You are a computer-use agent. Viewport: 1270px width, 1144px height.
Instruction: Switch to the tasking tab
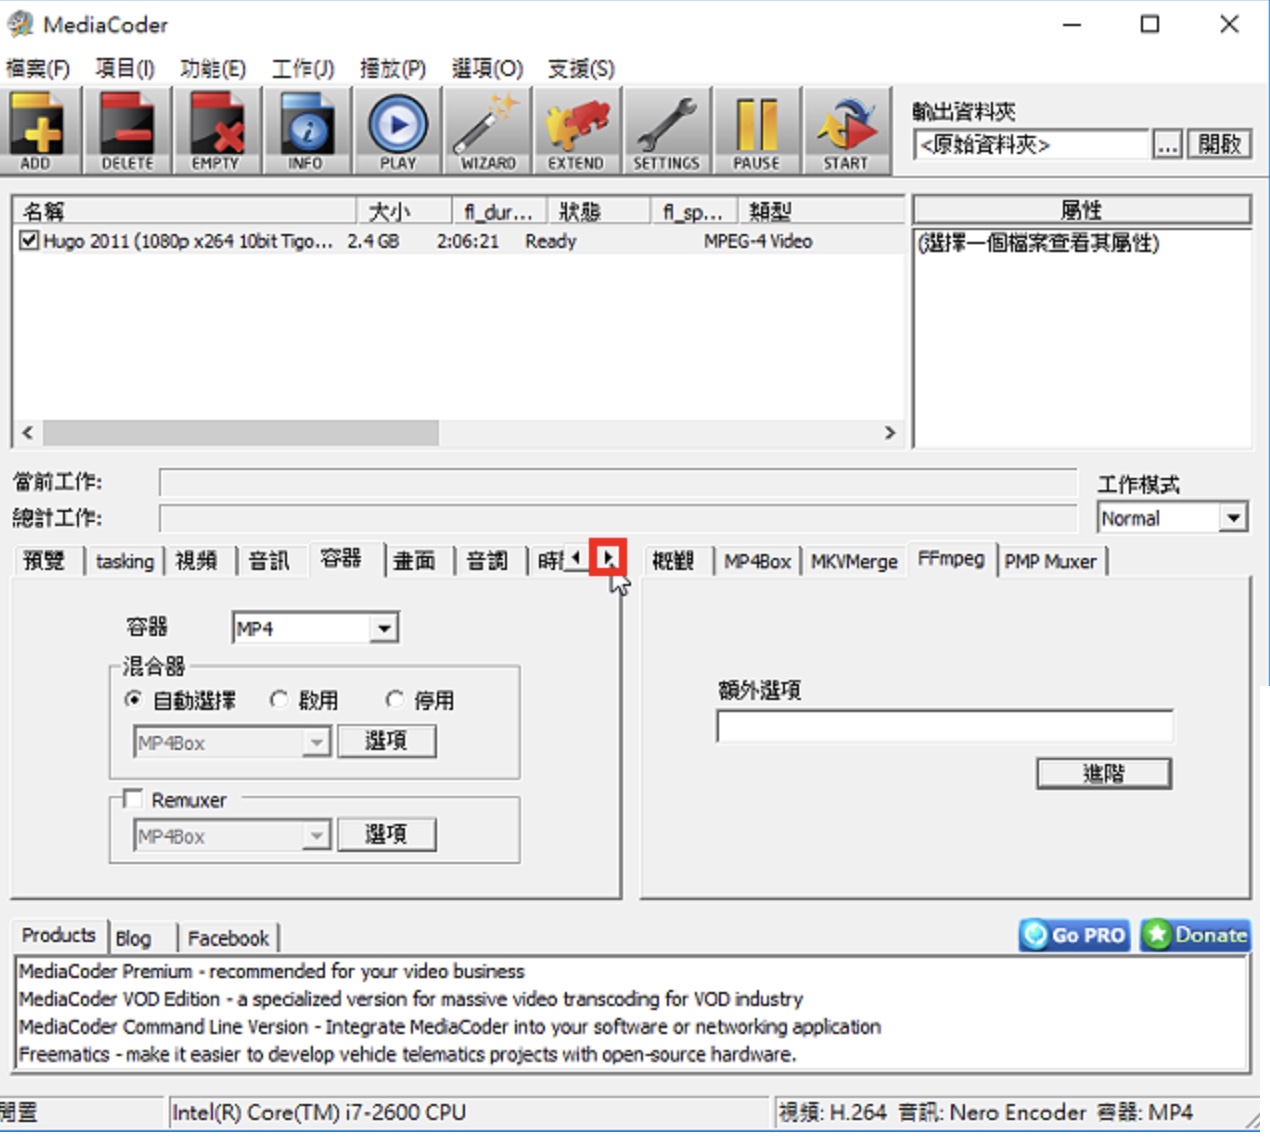pyautogui.click(x=125, y=561)
